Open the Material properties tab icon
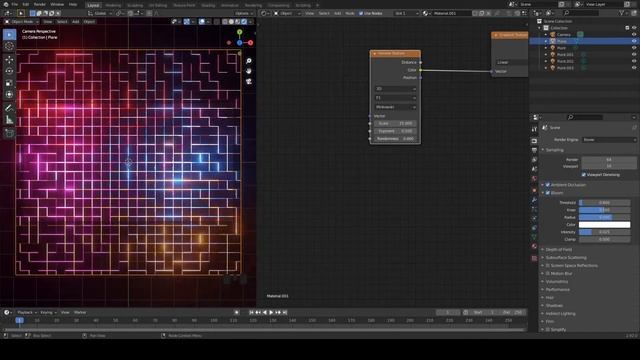Image resolution: width=640 pixels, height=360 pixels. click(534, 247)
